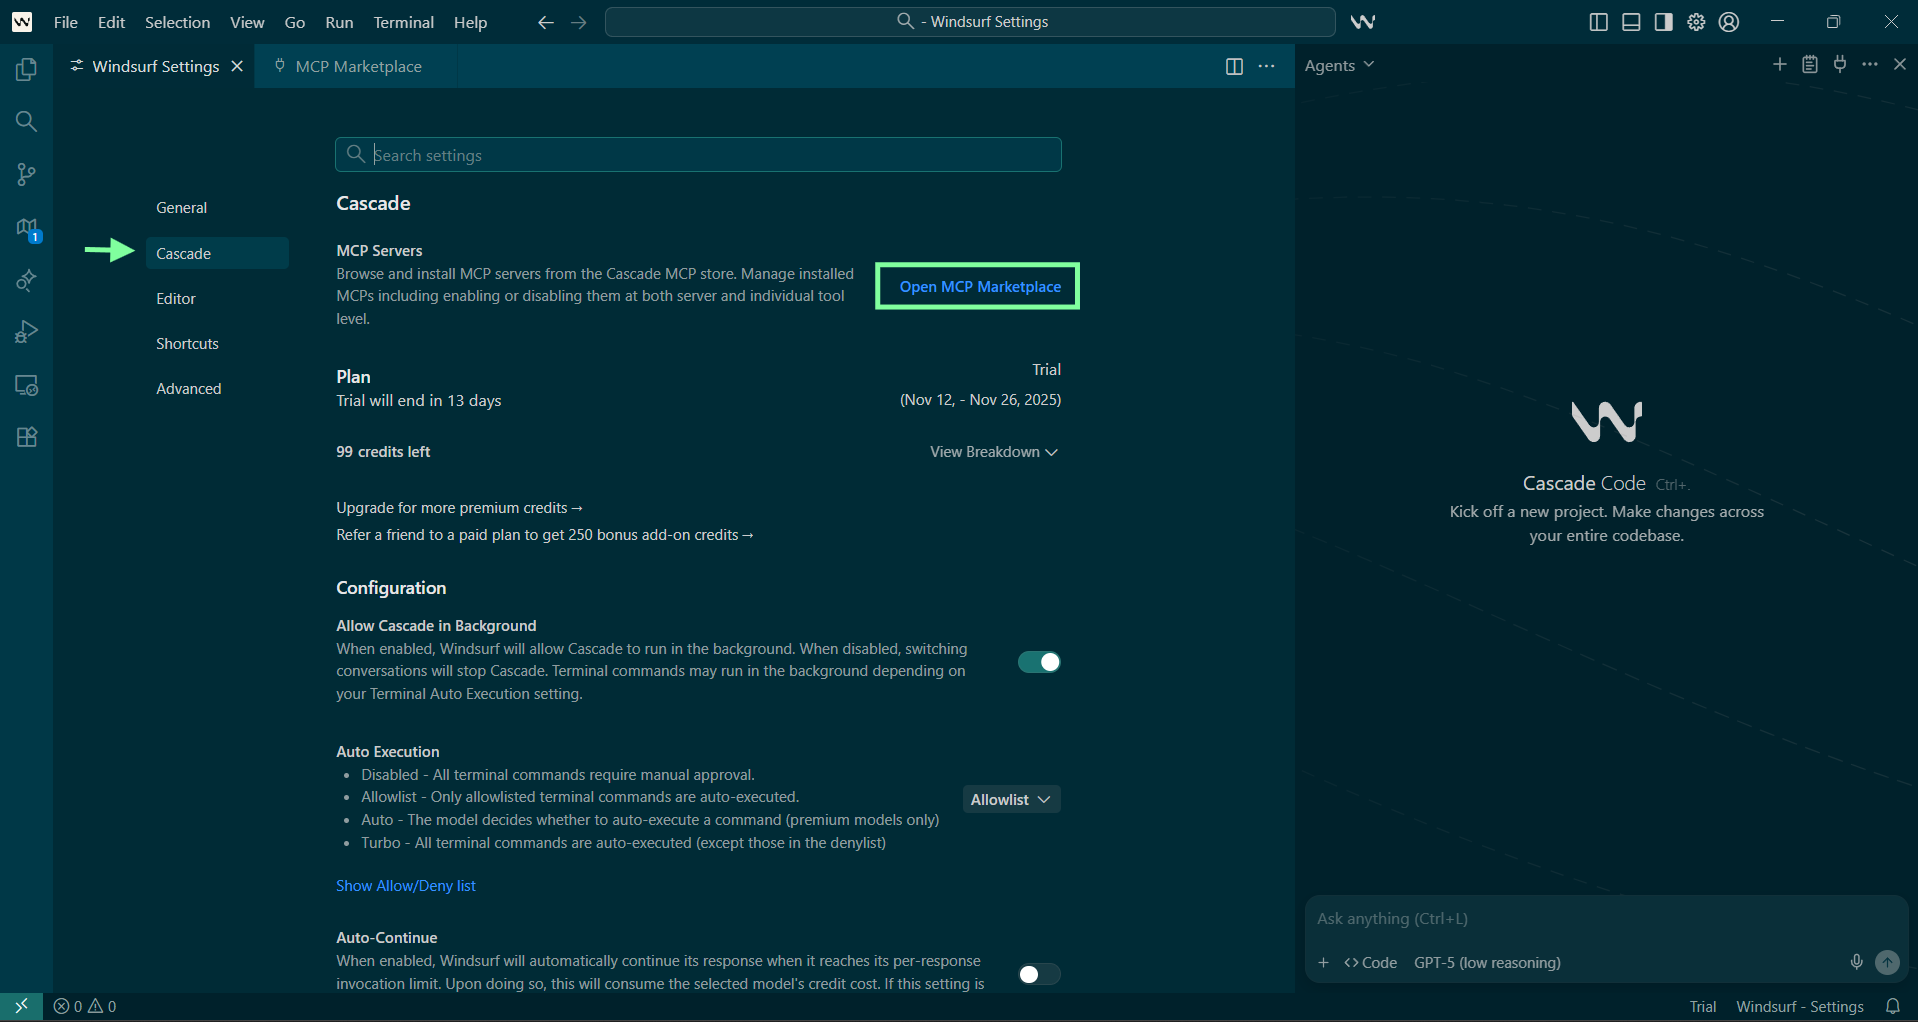
Task: Open the Go menu
Action: 295,22
